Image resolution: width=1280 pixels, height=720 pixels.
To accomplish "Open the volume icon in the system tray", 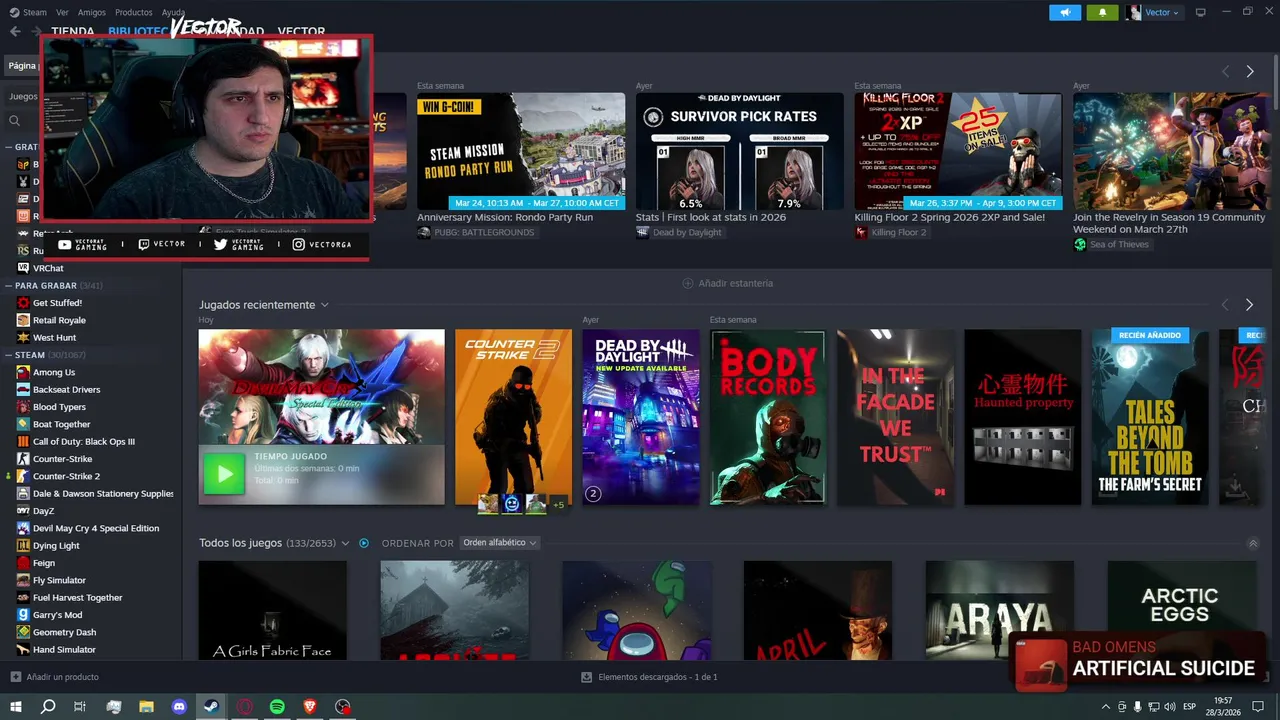I will pyautogui.click(x=1170, y=707).
